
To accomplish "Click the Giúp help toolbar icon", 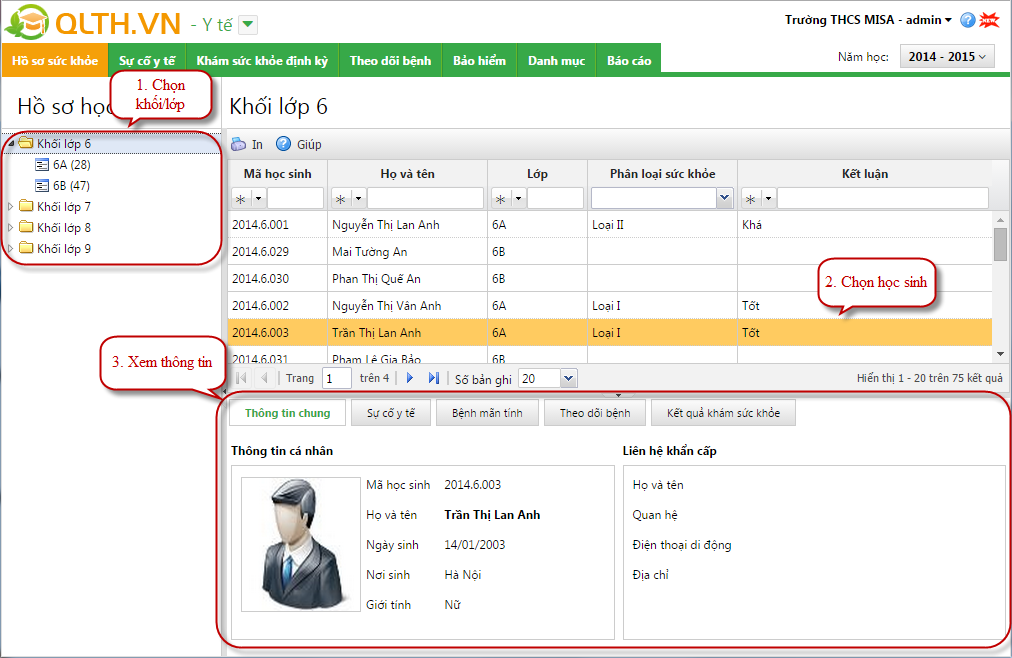I will pos(283,143).
